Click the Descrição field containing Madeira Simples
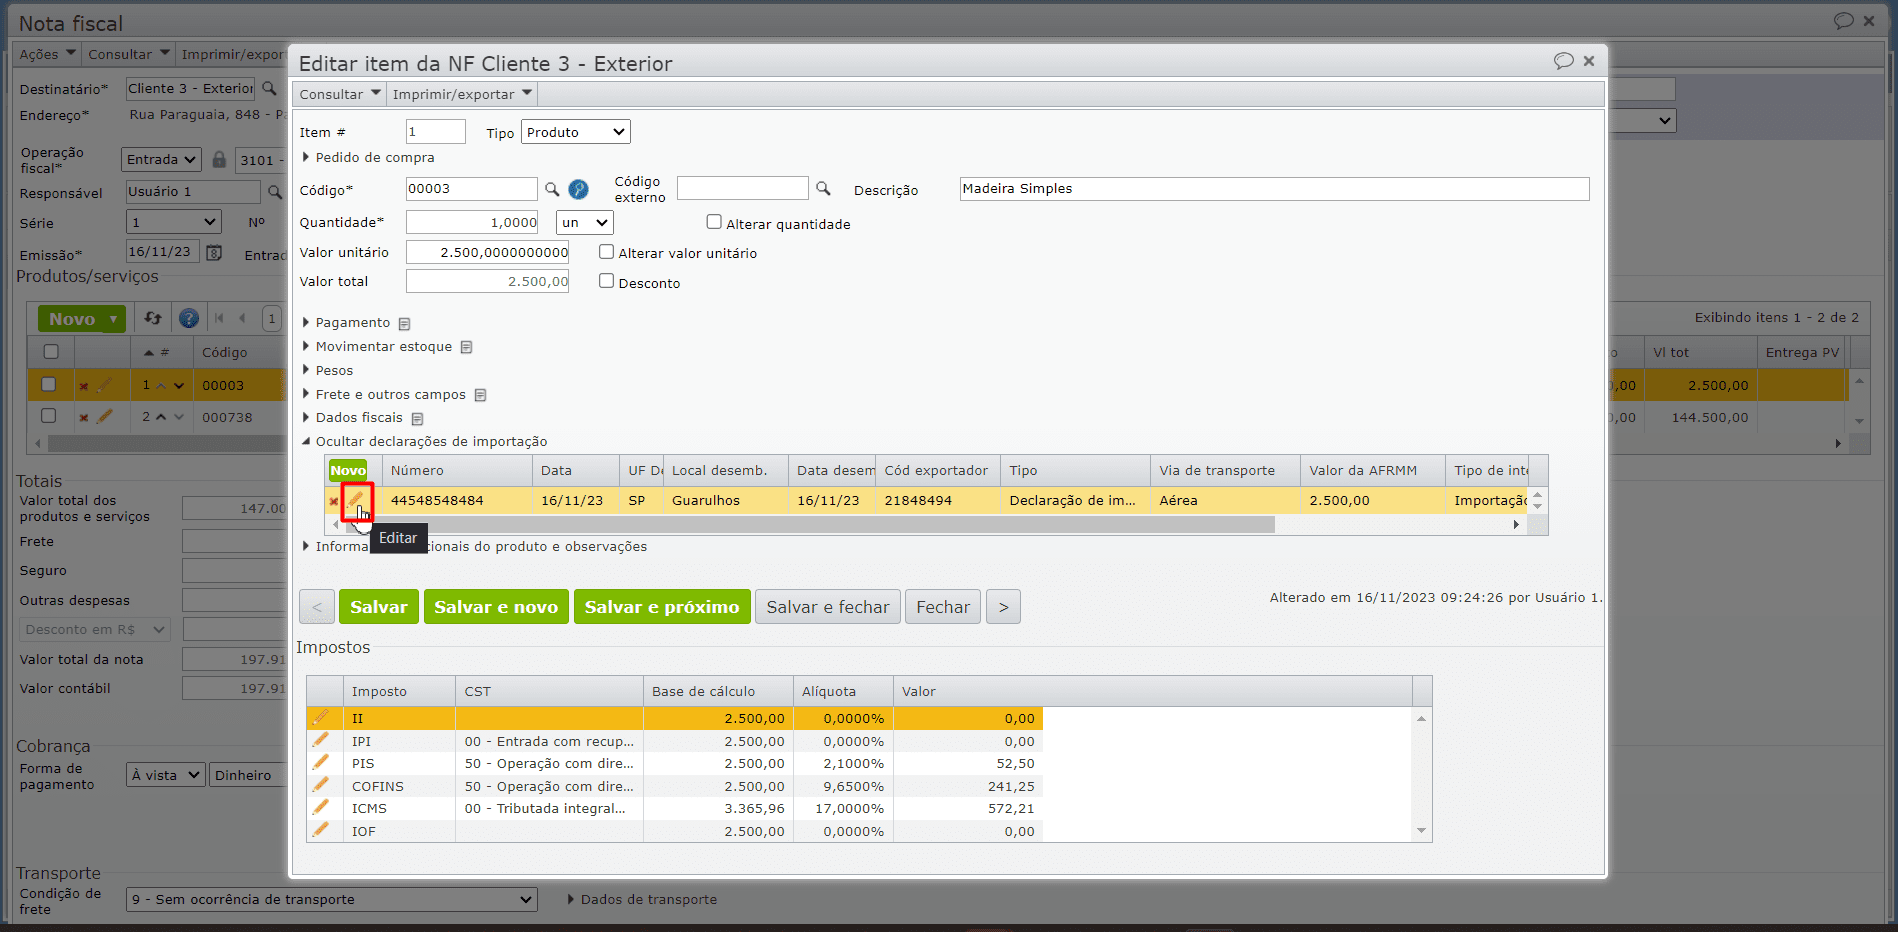 1273,189
